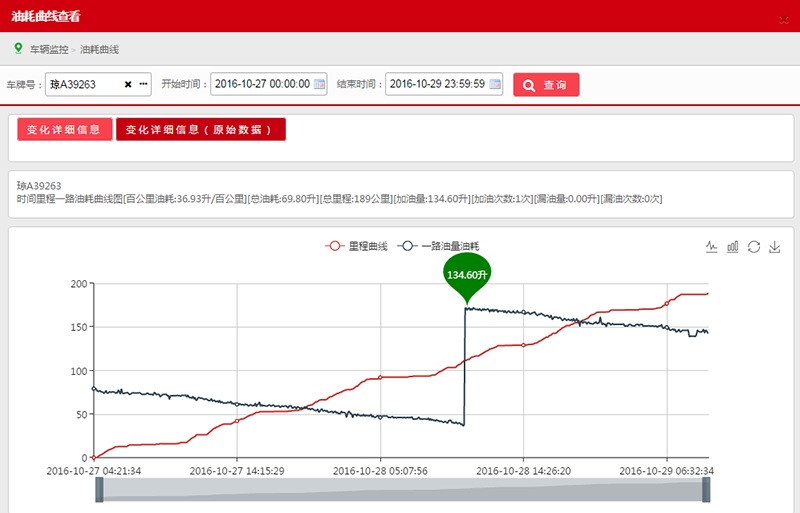Open end time calendar picker icon

point(494,85)
